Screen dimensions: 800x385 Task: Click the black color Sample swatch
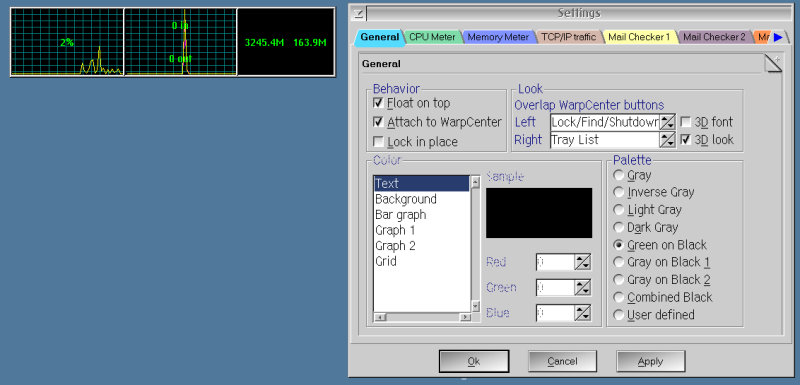click(x=539, y=213)
